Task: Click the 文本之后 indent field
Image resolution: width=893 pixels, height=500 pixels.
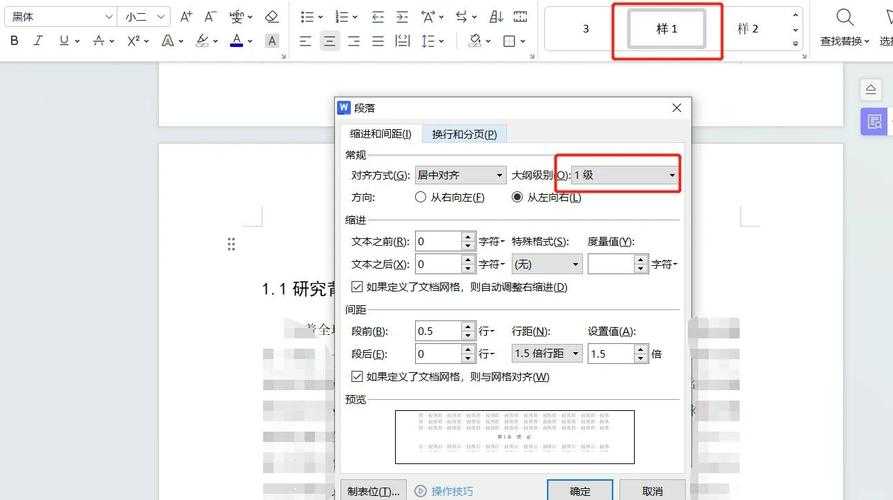Action: pyautogui.click(x=438, y=264)
